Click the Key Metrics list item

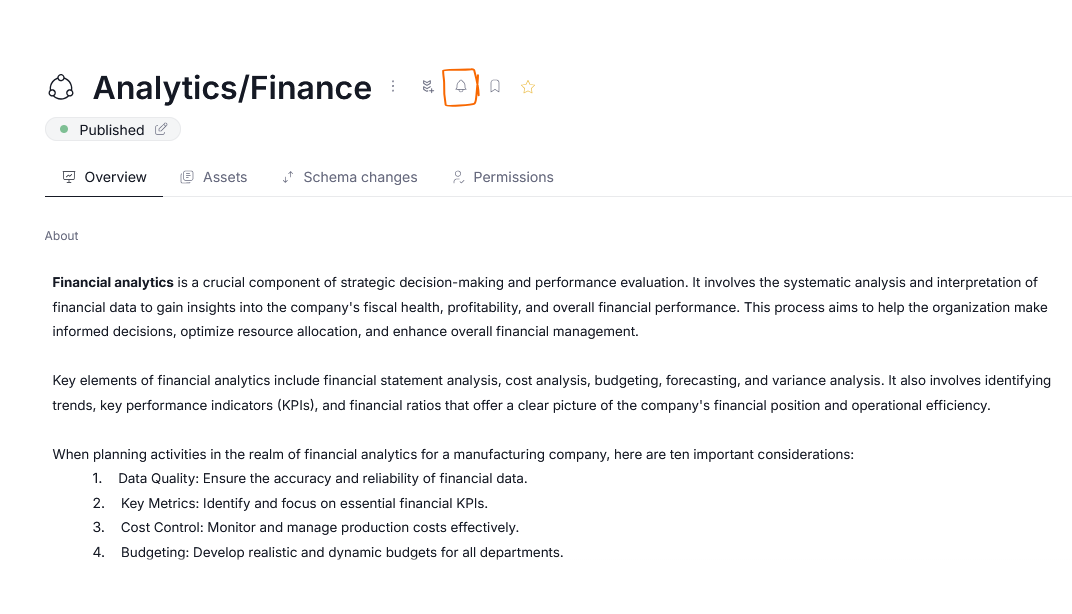pyautogui.click(x=304, y=503)
